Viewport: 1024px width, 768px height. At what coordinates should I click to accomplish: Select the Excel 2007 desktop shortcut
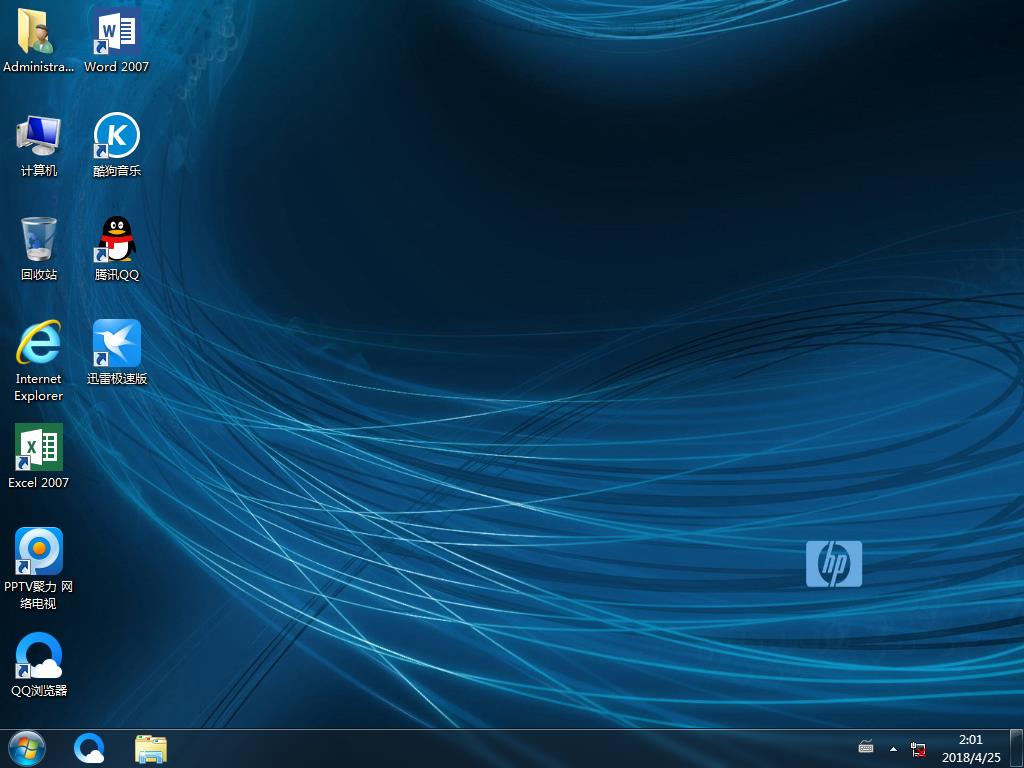tap(39, 456)
